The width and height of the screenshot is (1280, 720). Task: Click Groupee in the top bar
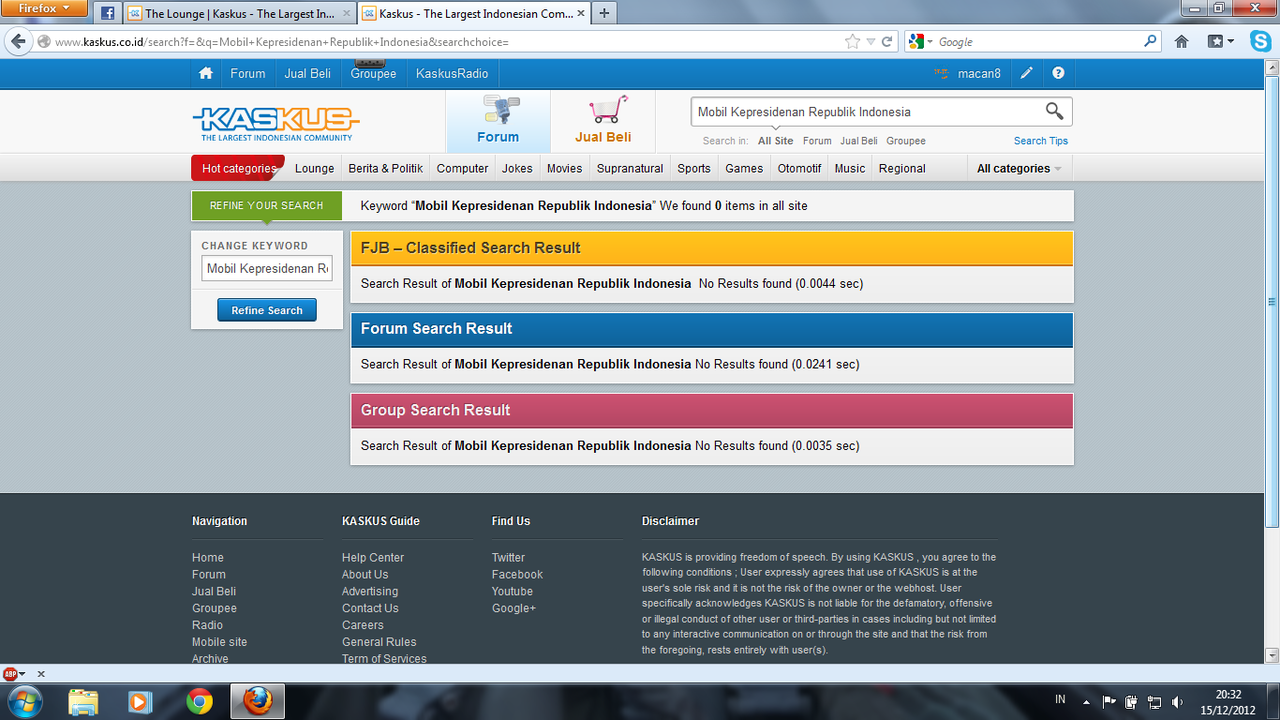tap(373, 73)
